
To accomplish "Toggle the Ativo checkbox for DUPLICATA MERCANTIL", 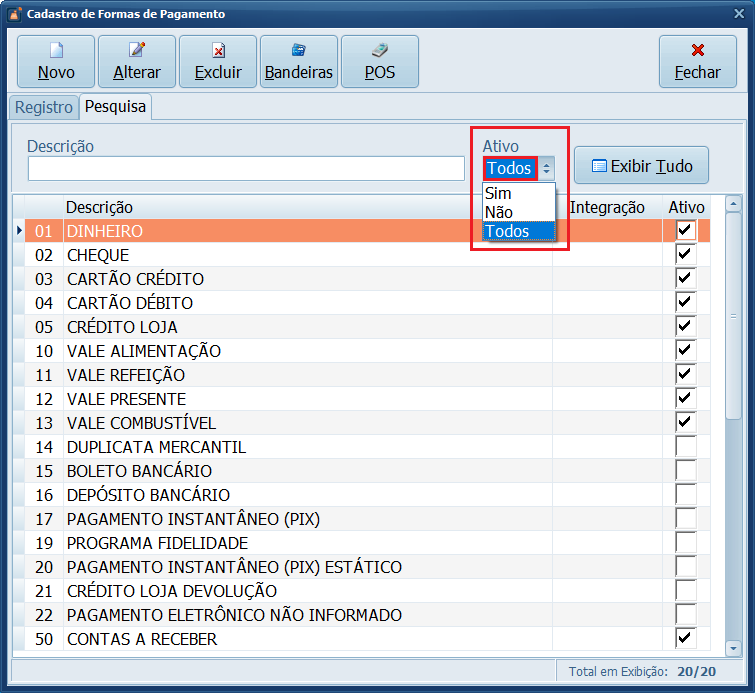I will pos(685,447).
